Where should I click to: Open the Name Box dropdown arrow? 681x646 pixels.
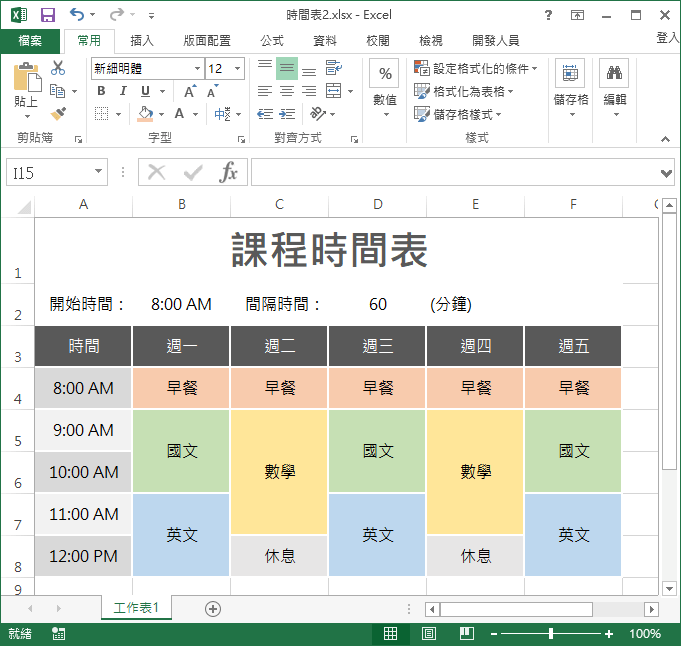pos(99,171)
